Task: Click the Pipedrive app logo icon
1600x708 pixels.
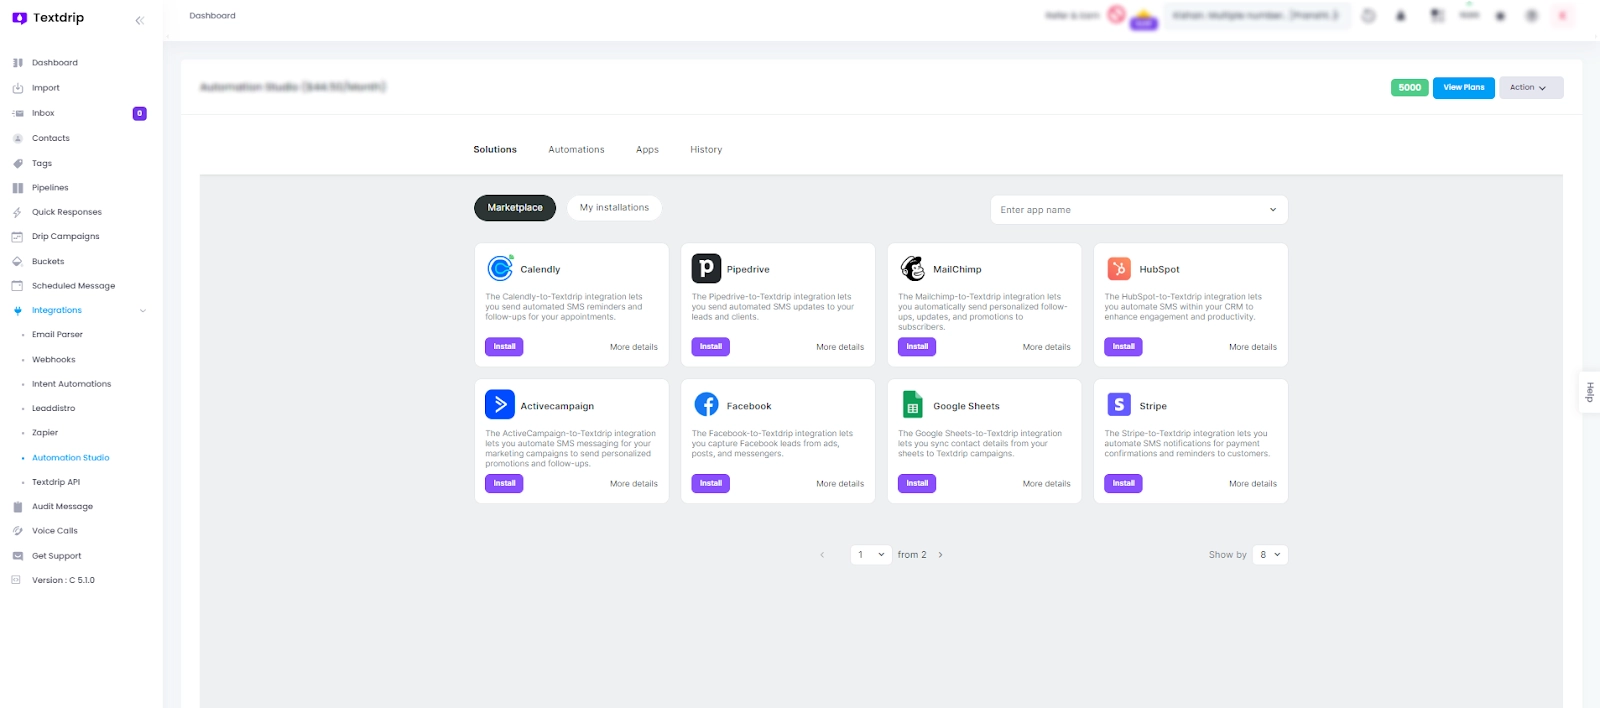Action: tap(706, 268)
